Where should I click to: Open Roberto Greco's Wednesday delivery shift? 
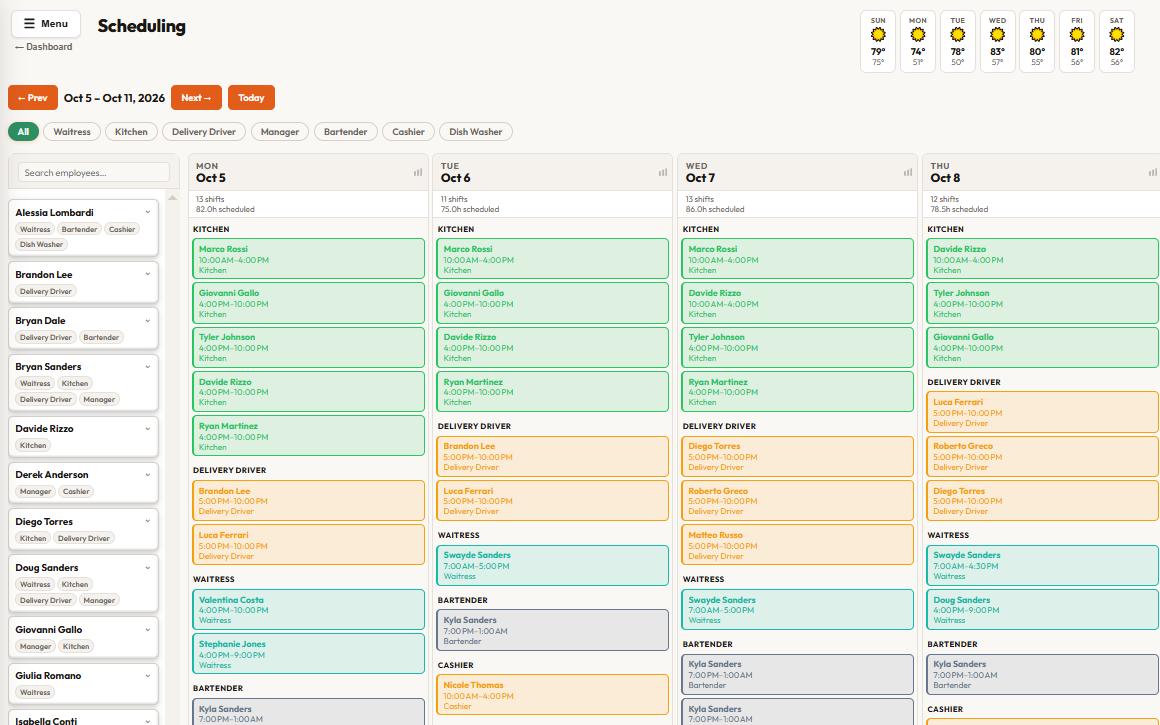[x=798, y=501]
